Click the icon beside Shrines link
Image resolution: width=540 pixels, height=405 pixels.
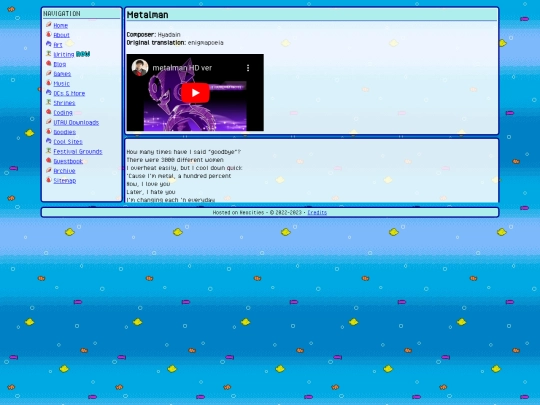coord(49,102)
